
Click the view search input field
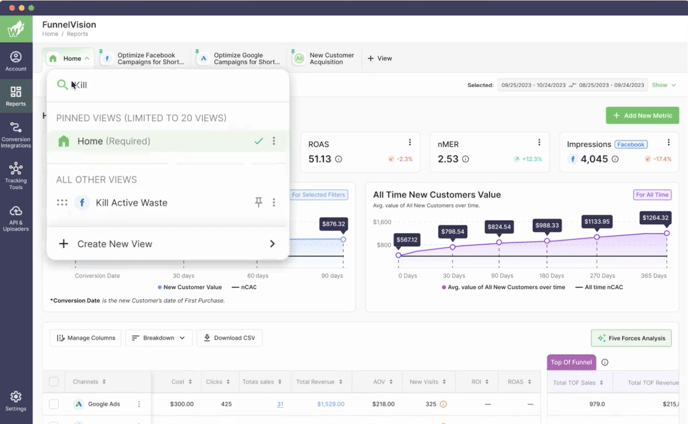coord(170,85)
